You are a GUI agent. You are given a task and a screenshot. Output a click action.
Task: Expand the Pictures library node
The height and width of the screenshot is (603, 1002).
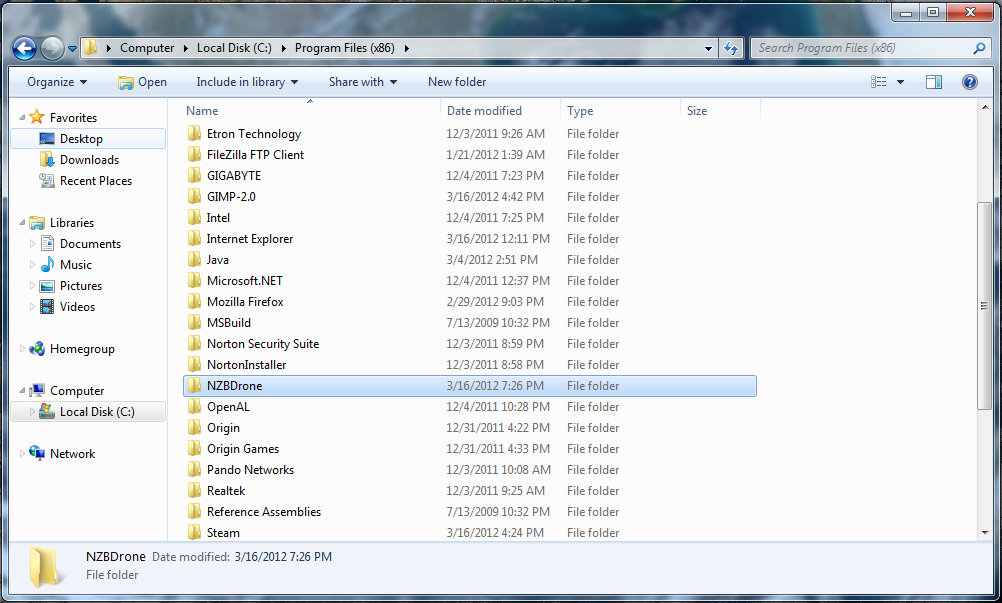(x=33, y=286)
